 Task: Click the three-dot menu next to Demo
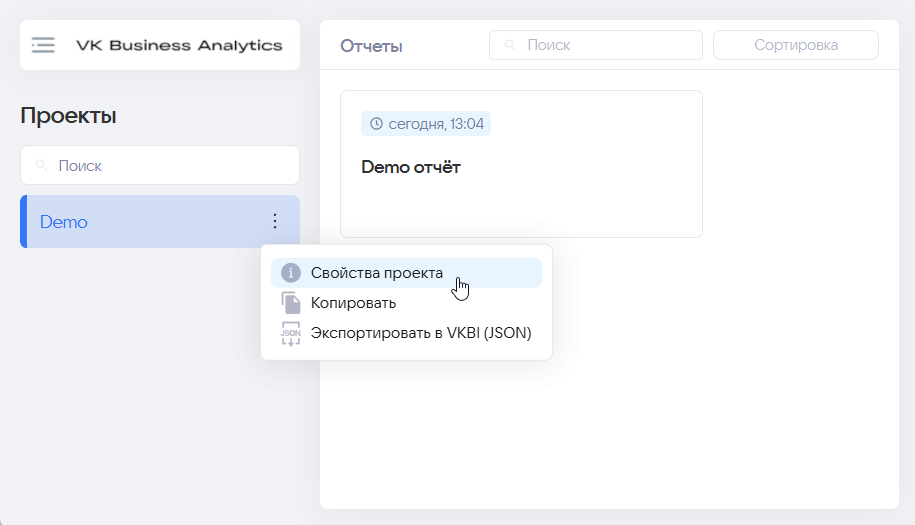click(x=275, y=221)
